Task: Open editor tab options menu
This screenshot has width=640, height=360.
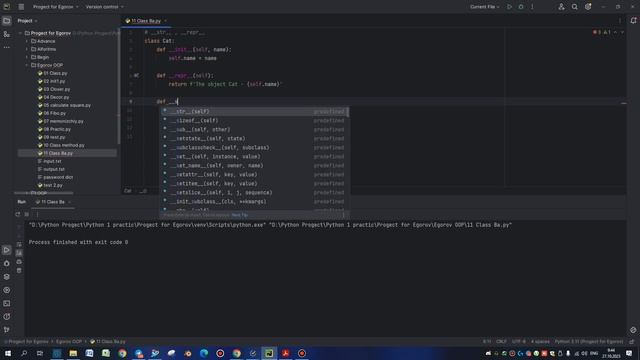Action: click(620, 20)
